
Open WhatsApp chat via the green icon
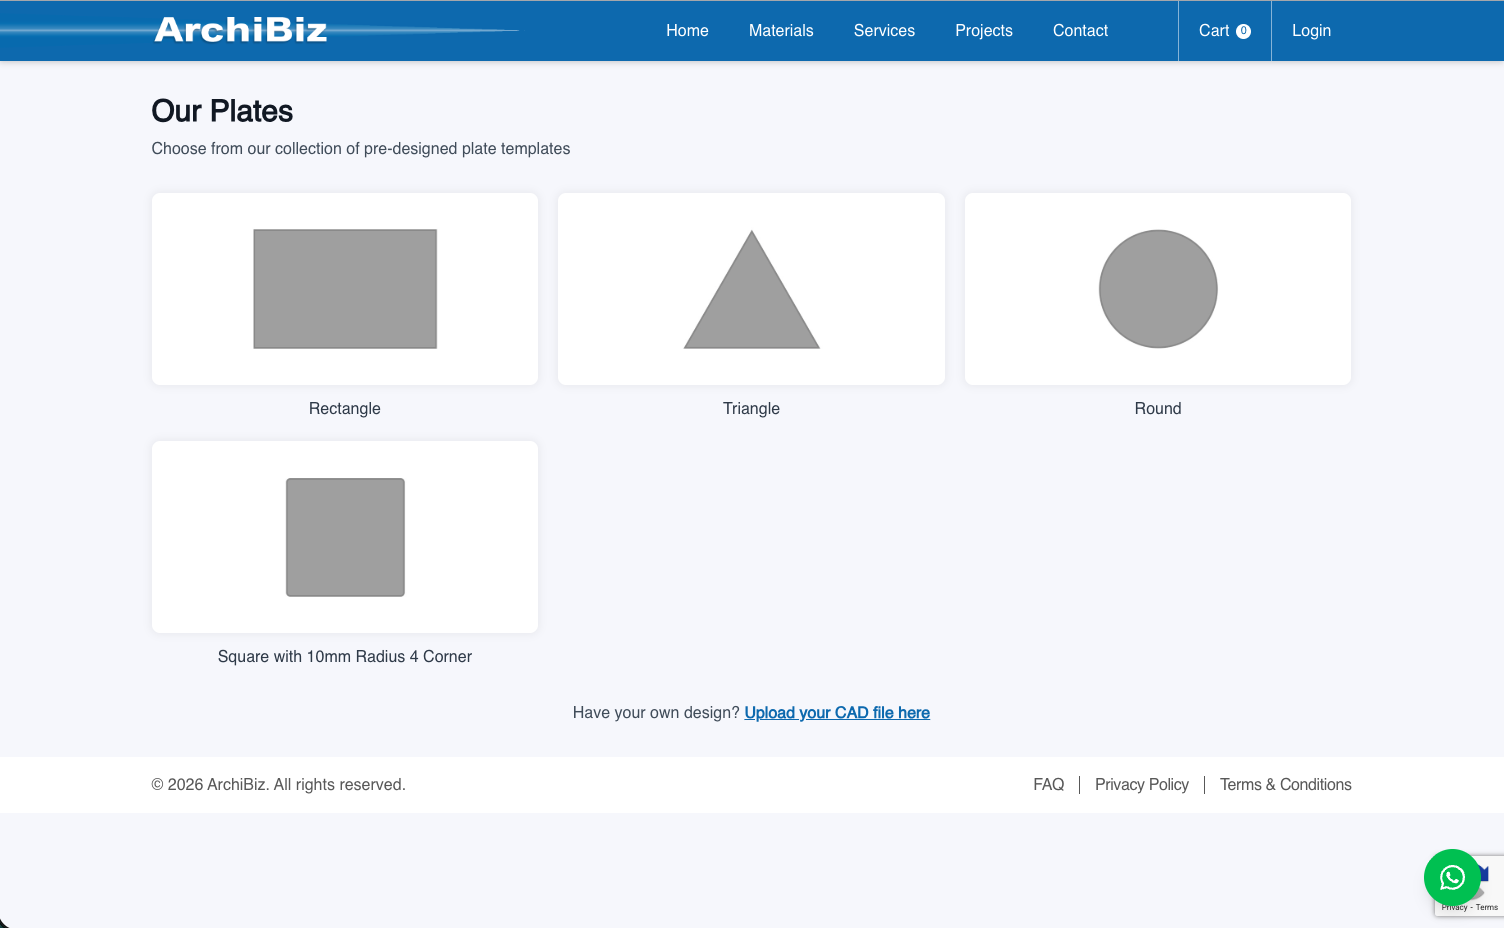click(x=1451, y=877)
